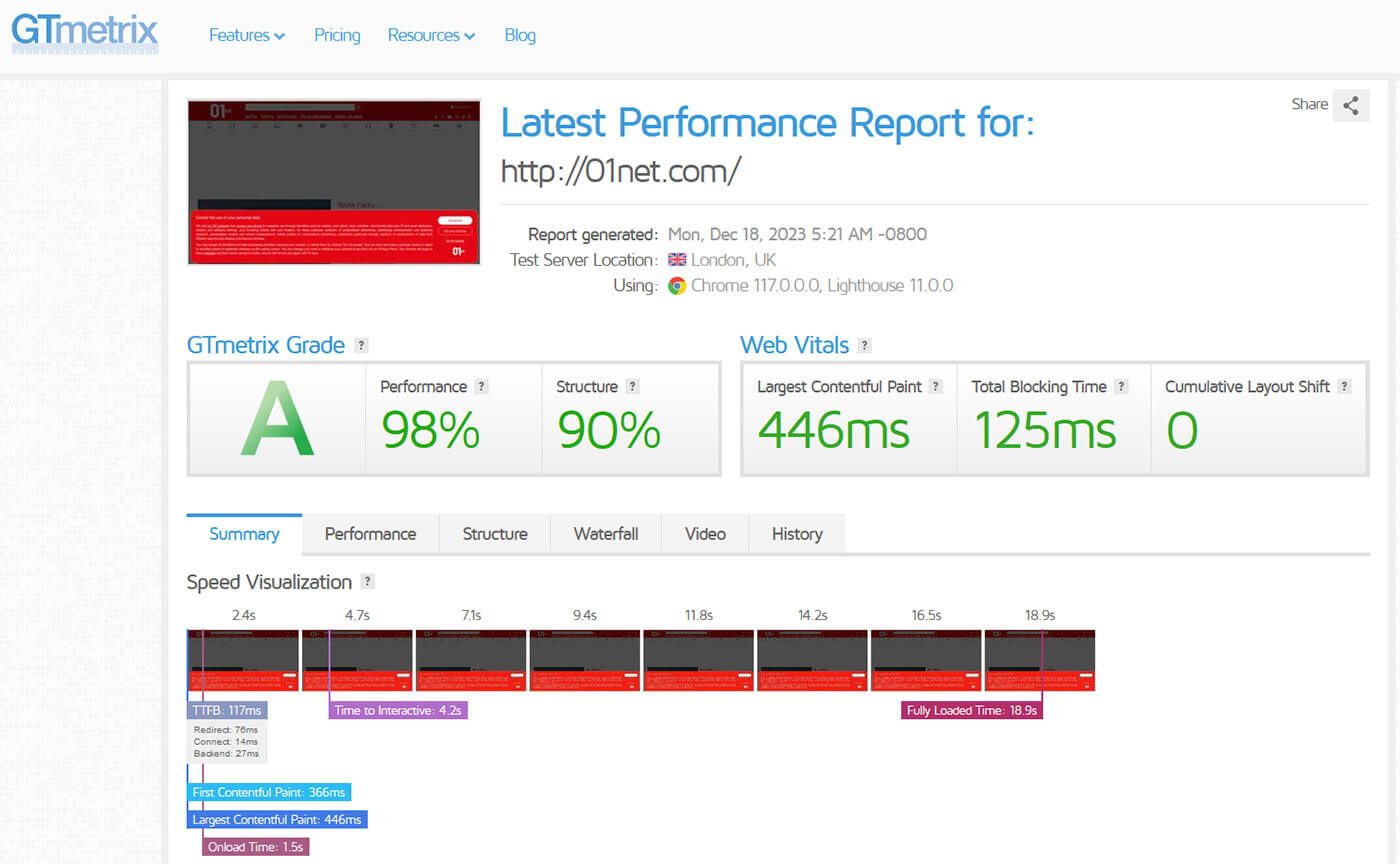This screenshot has height=864, width=1400.
Task: Click the 2.4s filmstrip frame
Action: [x=243, y=660]
